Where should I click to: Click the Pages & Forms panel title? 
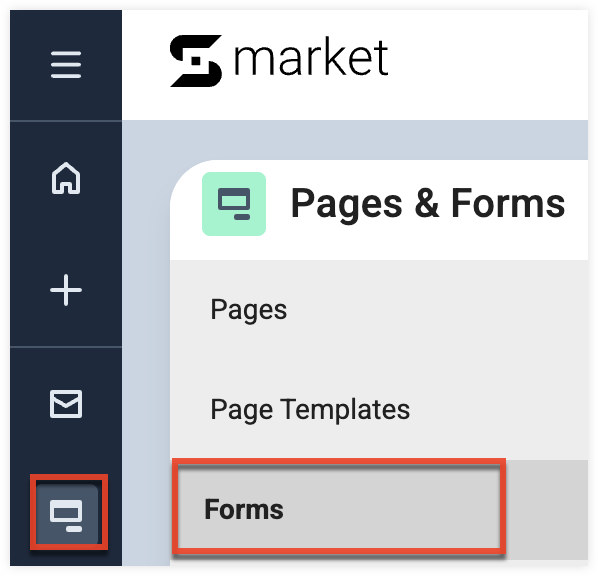pyautogui.click(x=428, y=204)
